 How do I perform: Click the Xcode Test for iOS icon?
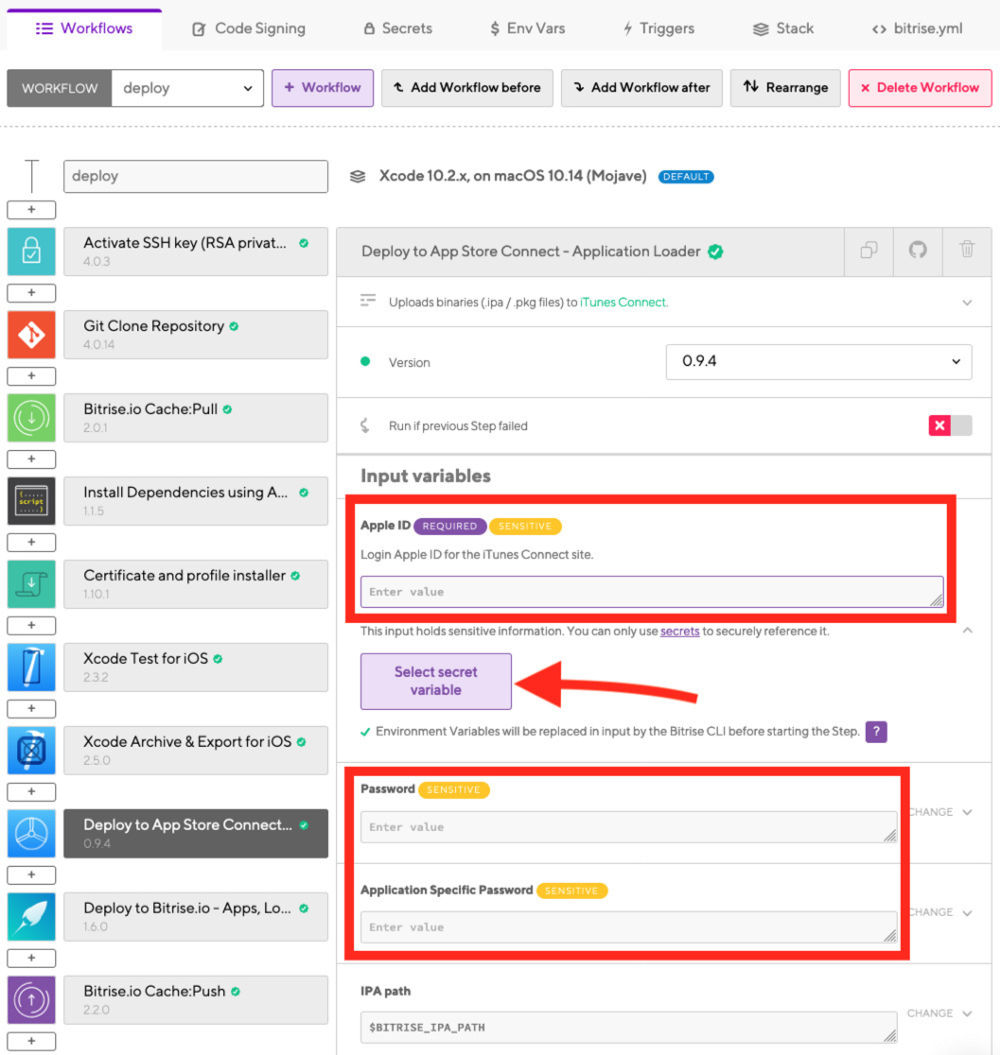click(x=31, y=667)
